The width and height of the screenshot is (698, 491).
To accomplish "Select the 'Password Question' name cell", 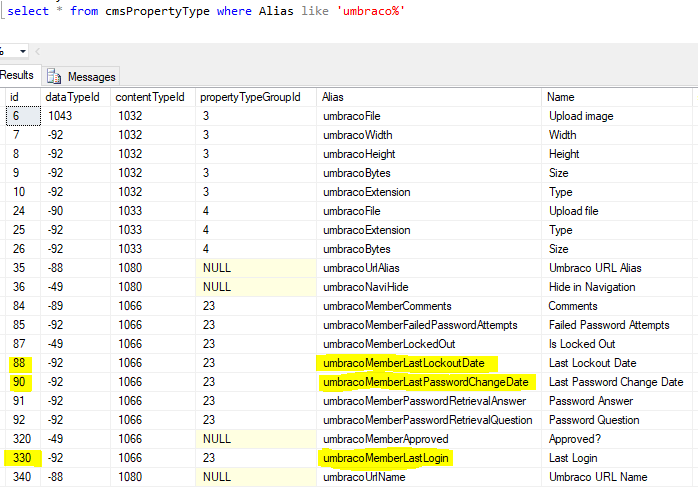I will tap(617, 420).
